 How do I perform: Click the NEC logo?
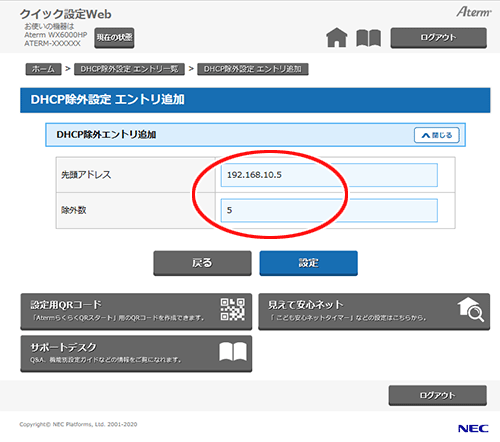[473, 428]
